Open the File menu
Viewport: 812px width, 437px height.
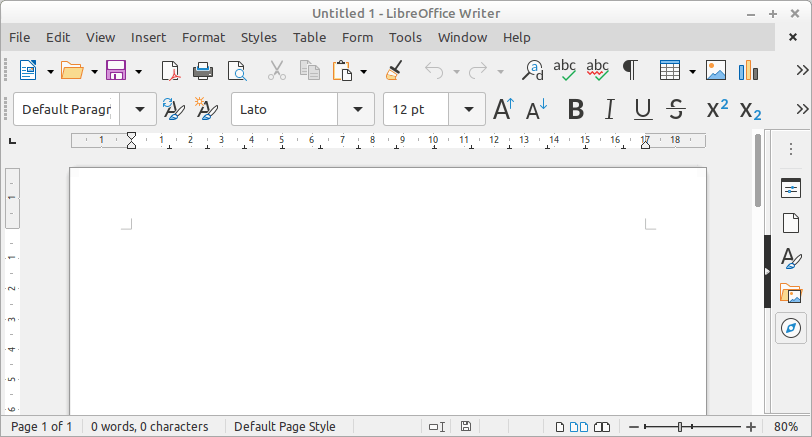(x=20, y=37)
